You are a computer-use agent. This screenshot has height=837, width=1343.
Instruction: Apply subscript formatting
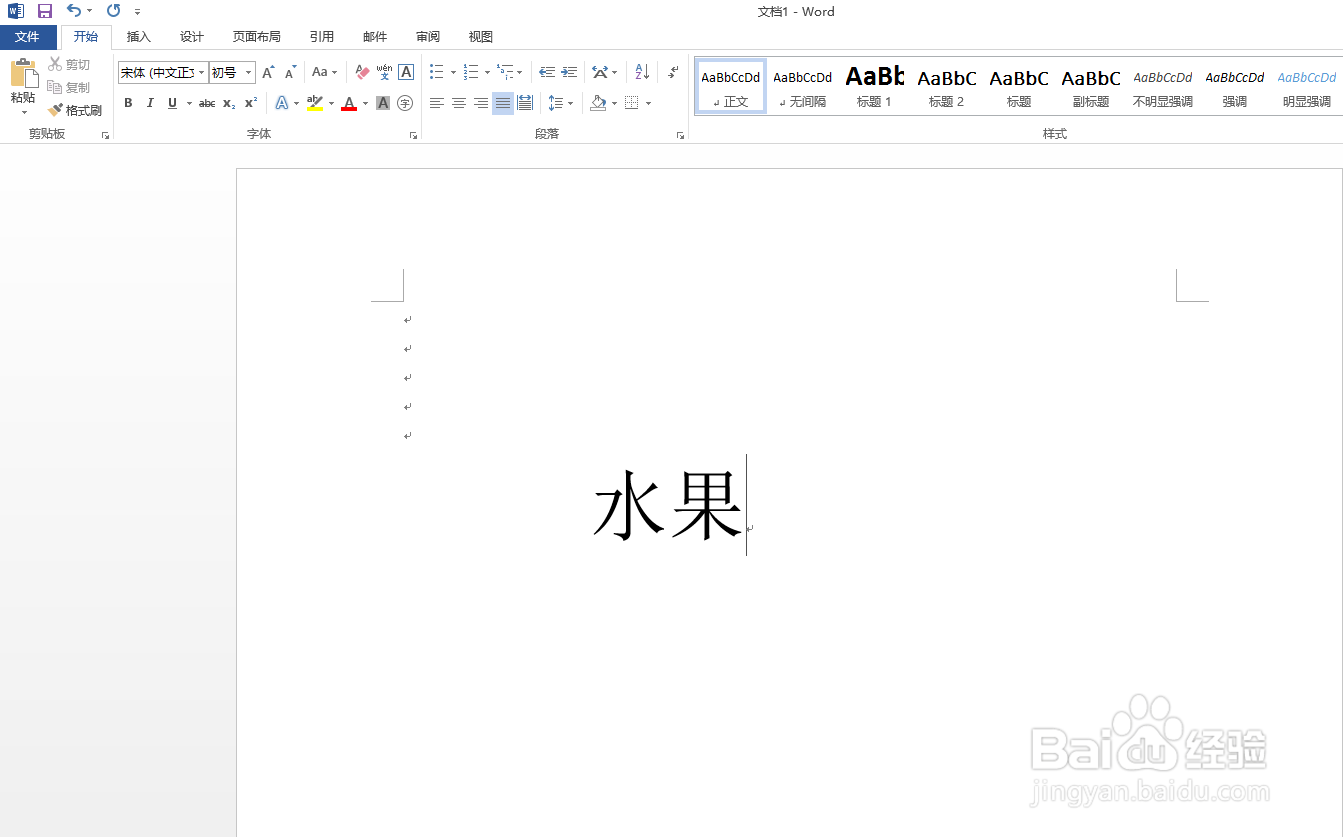point(229,103)
